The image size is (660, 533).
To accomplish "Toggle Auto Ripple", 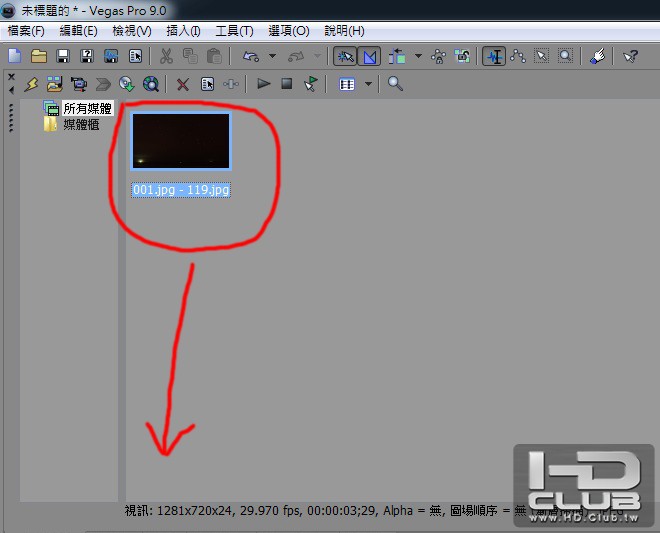I will click(x=397, y=56).
